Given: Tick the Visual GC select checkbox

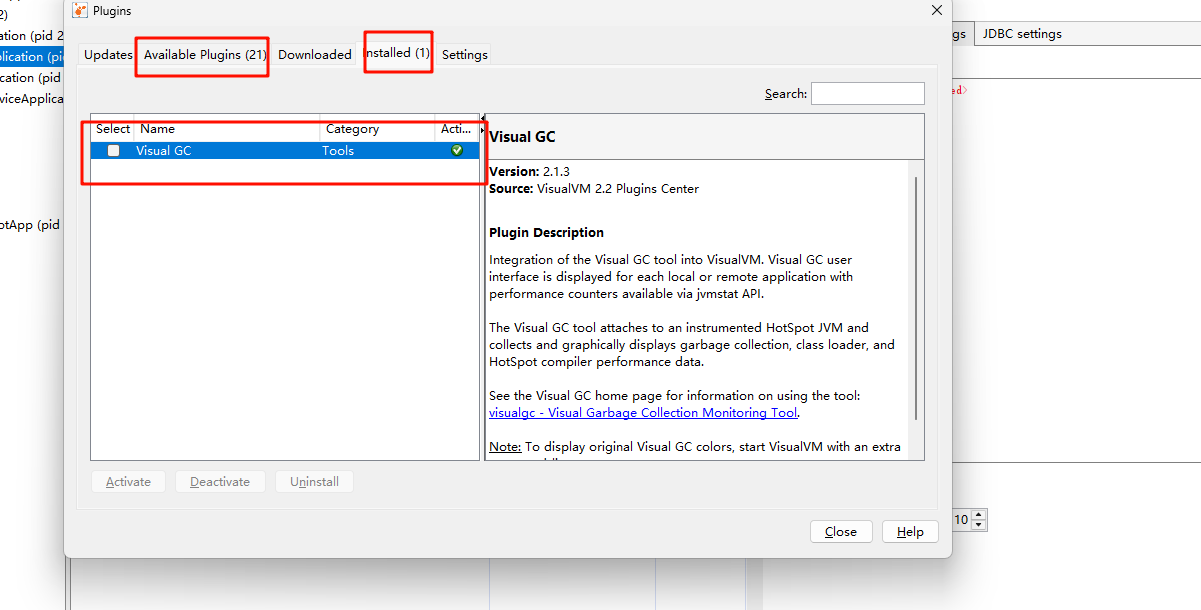Looking at the screenshot, I should pos(113,151).
